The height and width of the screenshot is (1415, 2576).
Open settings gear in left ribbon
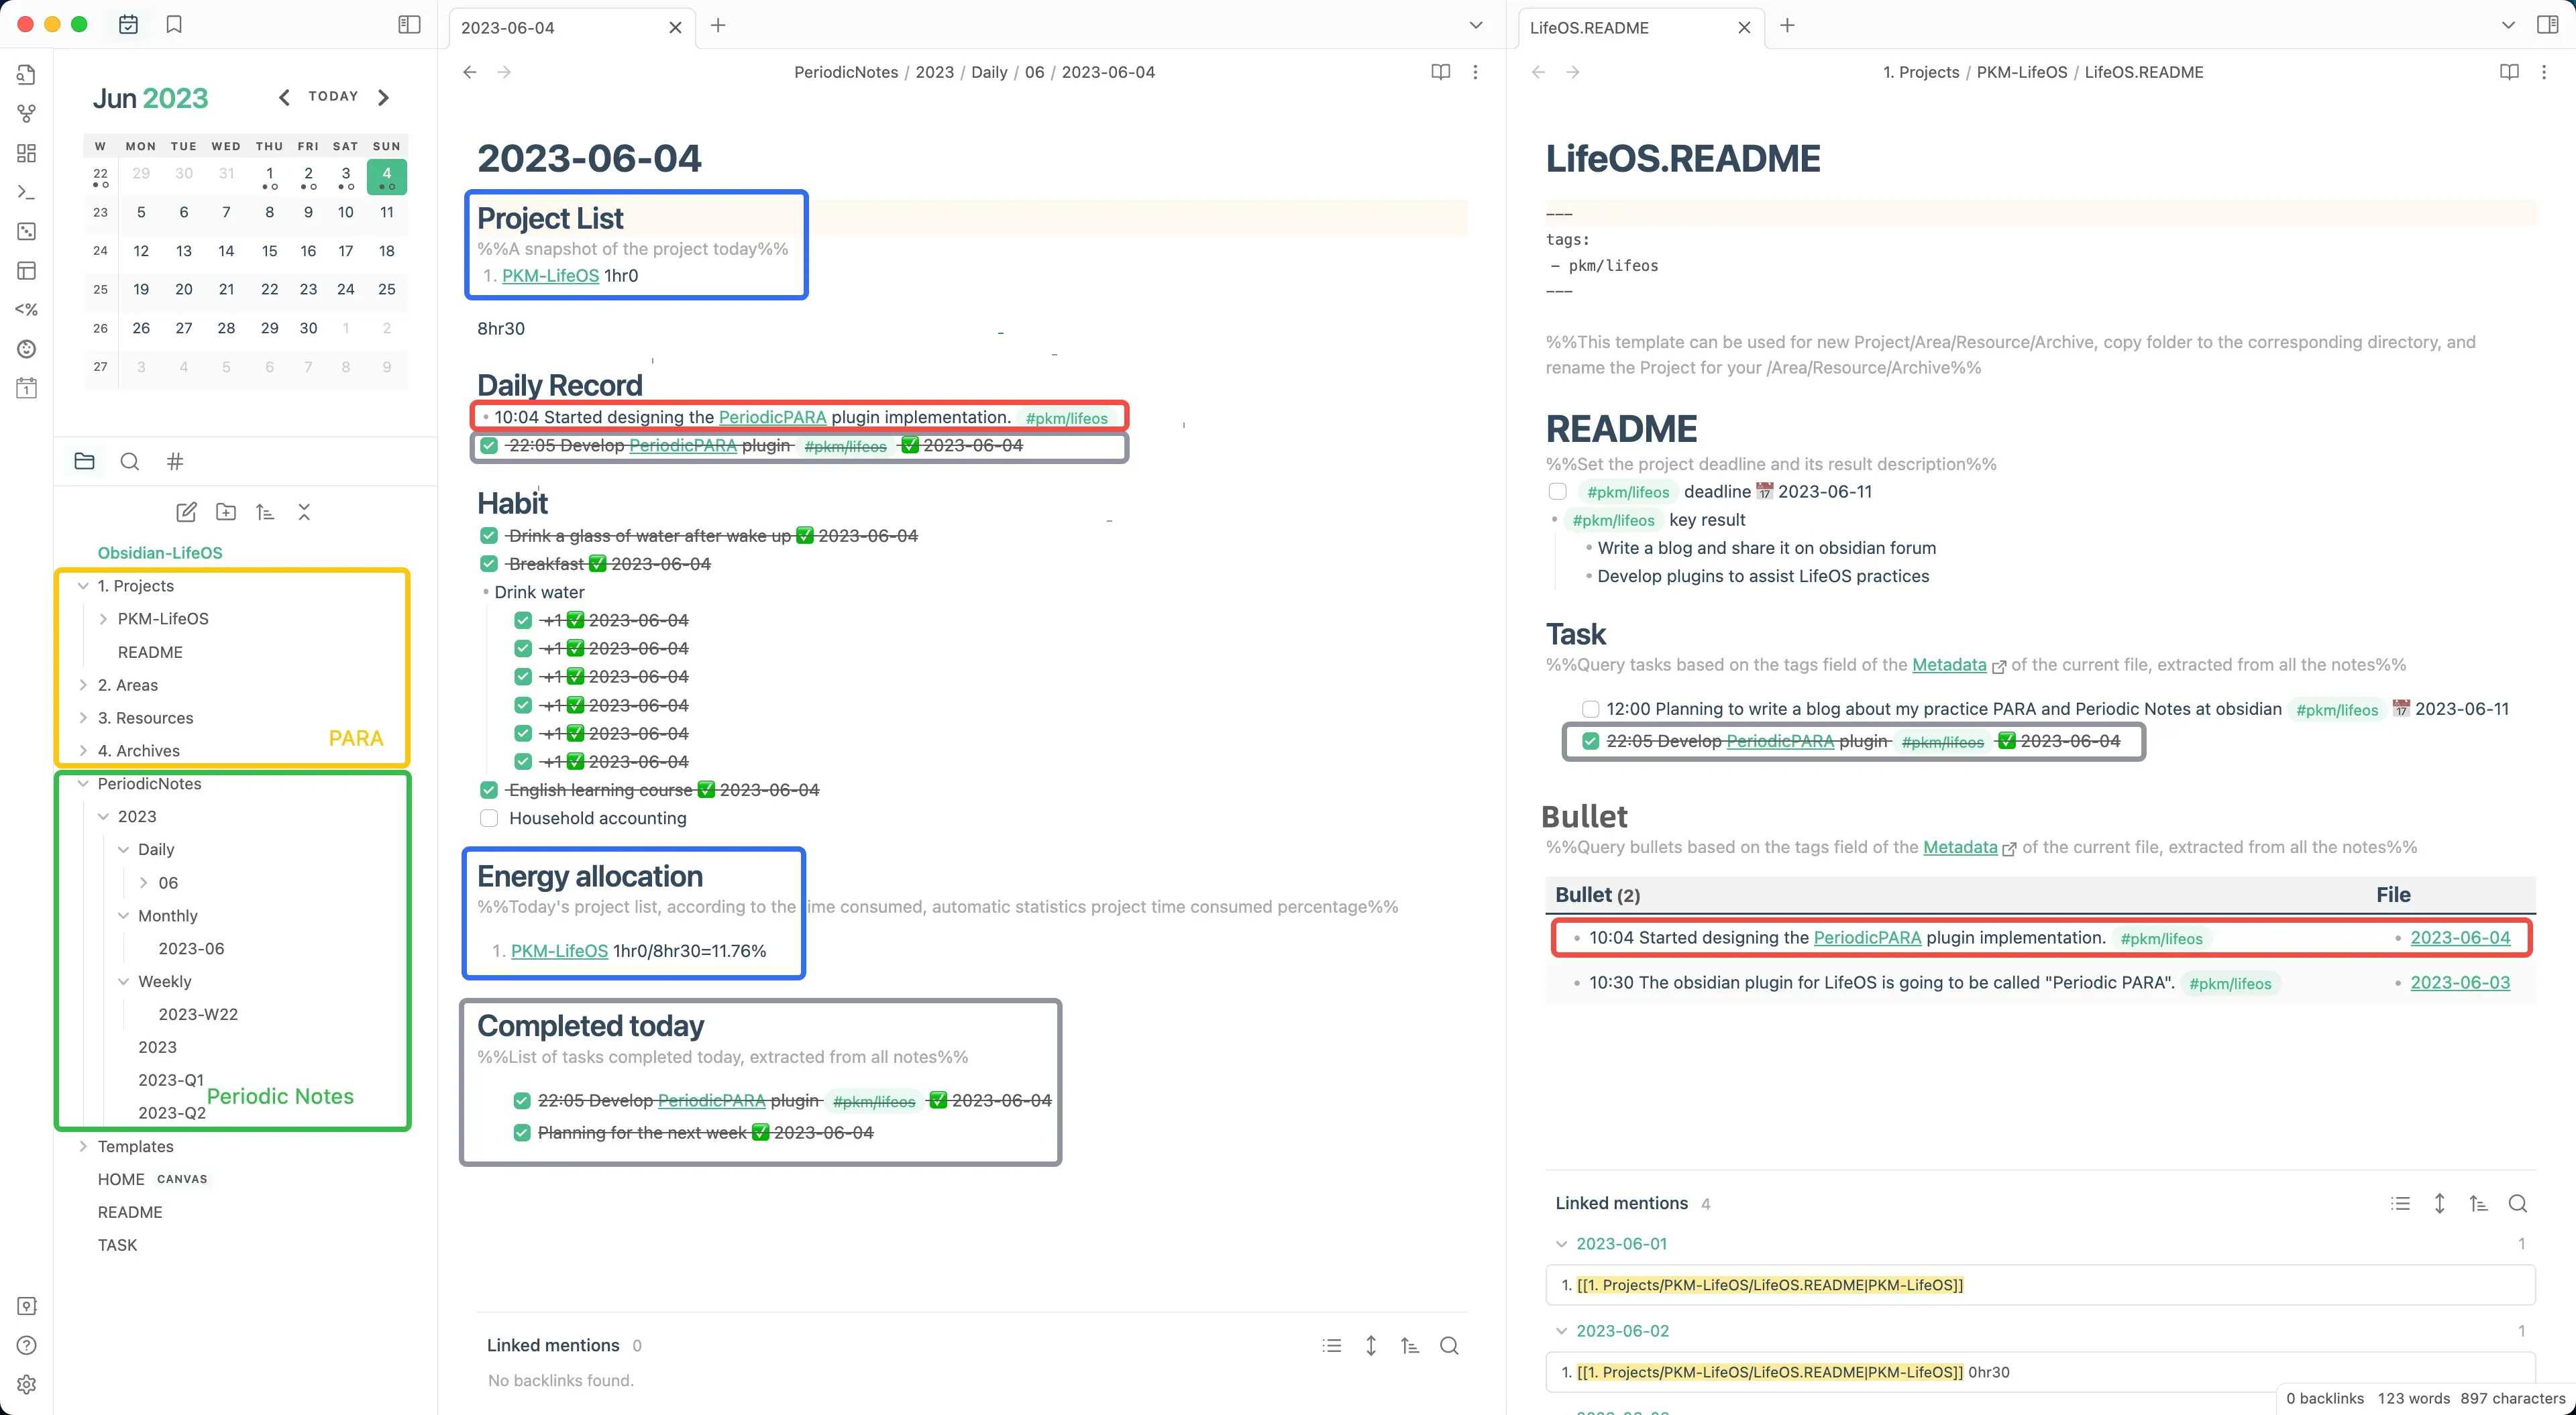[x=27, y=1384]
